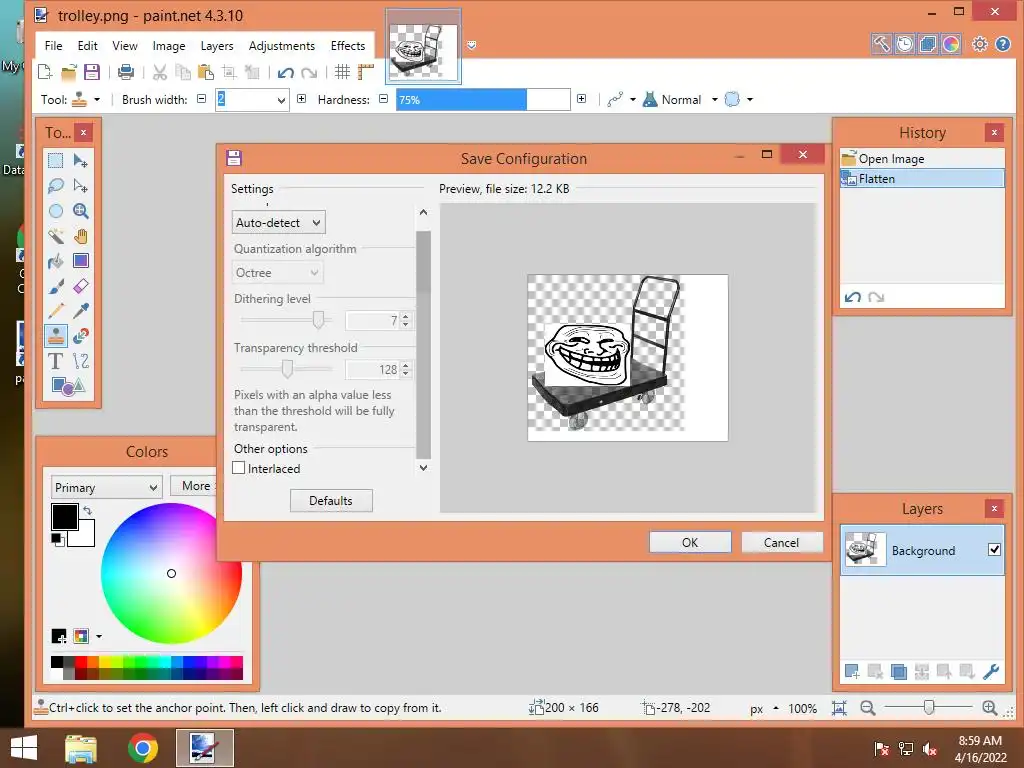Toggle History window button in top right
The image size is (1024, 768).
coord(904,44)
